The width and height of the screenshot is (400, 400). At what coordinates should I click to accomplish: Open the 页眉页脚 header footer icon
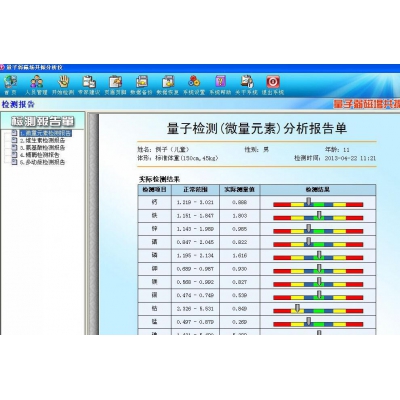[115, 82]
